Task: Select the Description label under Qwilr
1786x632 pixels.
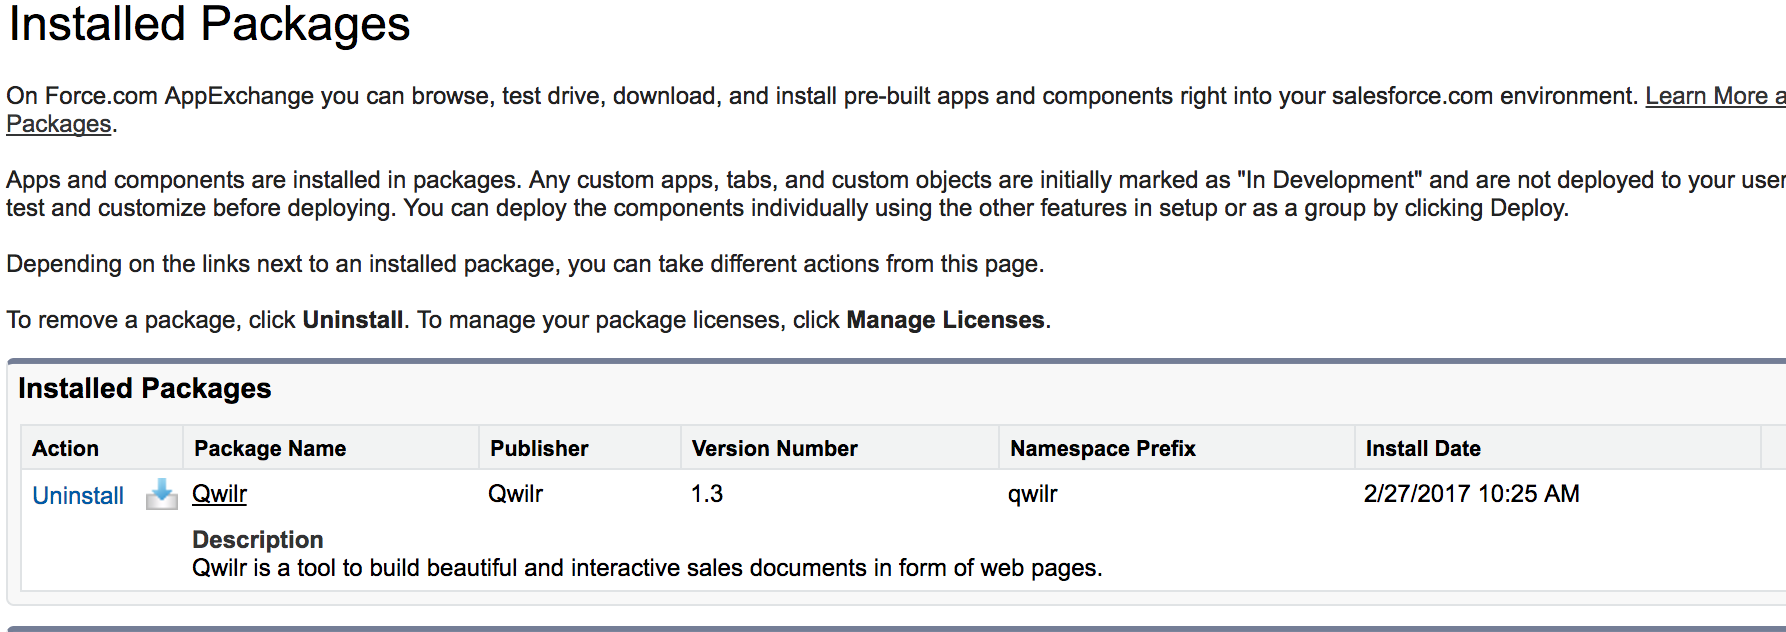Action: [x=258, y=540]
